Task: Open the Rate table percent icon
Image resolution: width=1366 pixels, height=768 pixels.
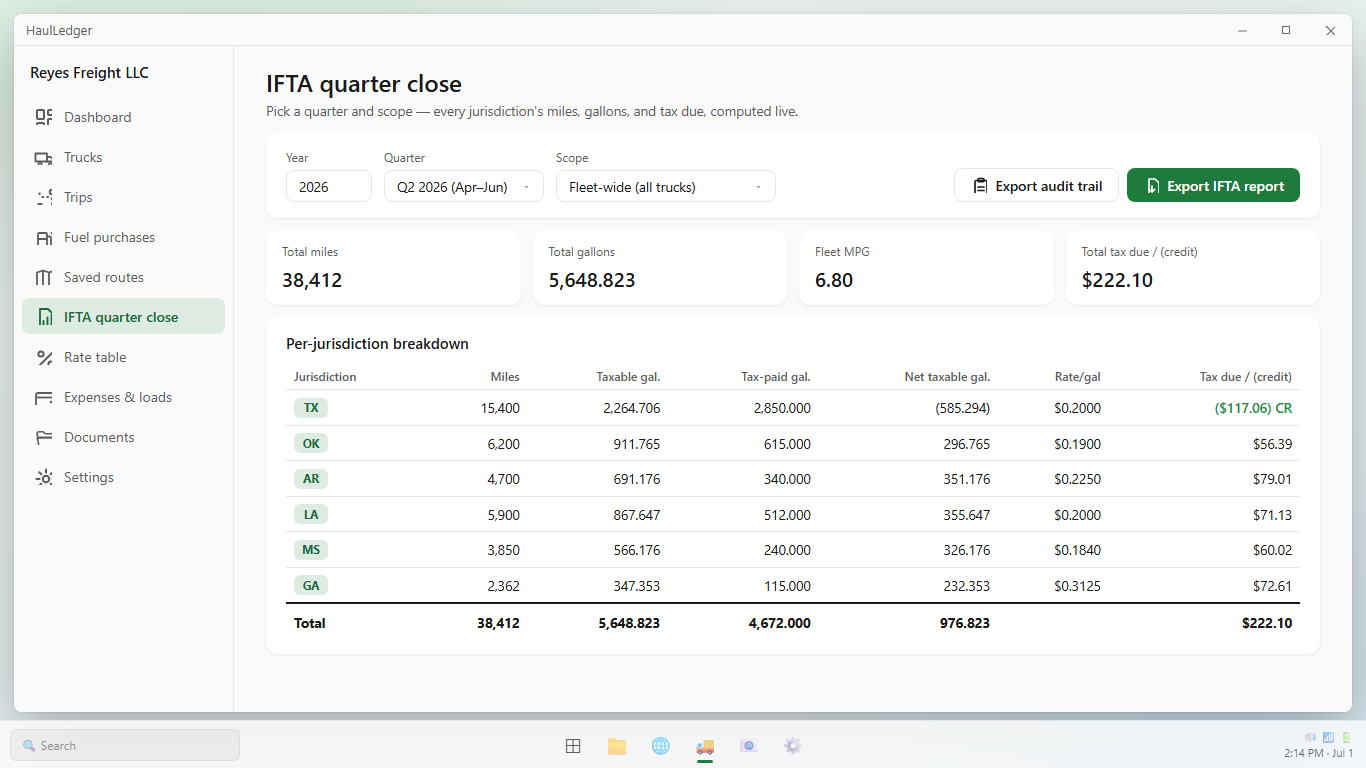Action: coord(44,357)
